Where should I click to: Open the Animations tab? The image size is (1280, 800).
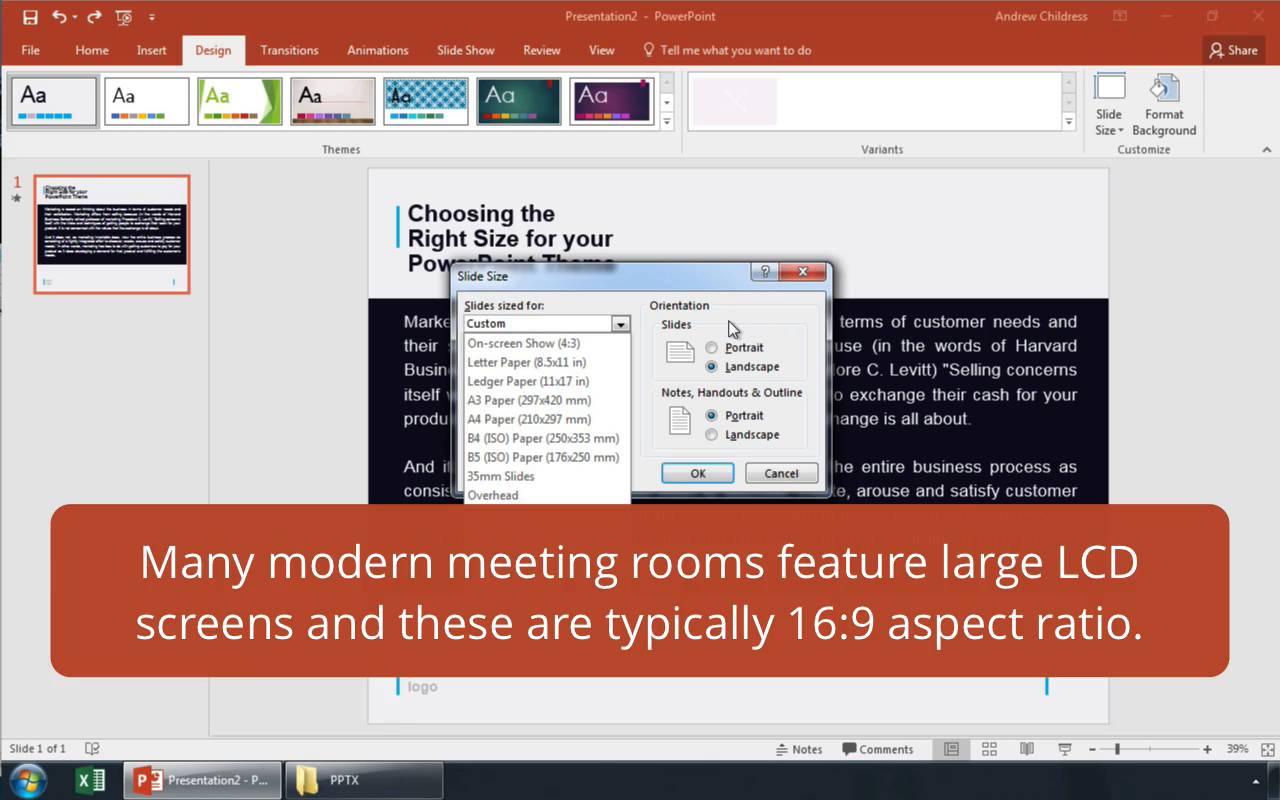tap(378, 50)
